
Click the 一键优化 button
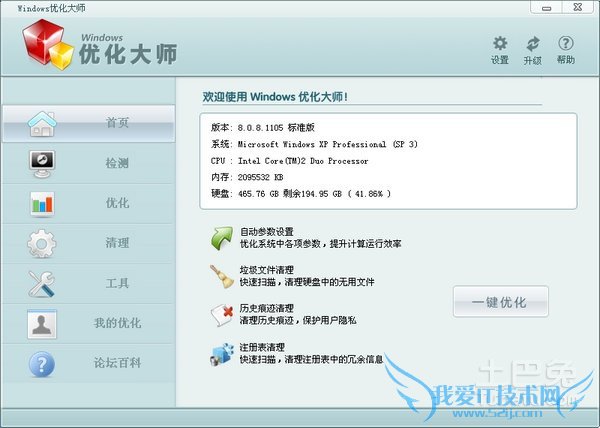501,301
